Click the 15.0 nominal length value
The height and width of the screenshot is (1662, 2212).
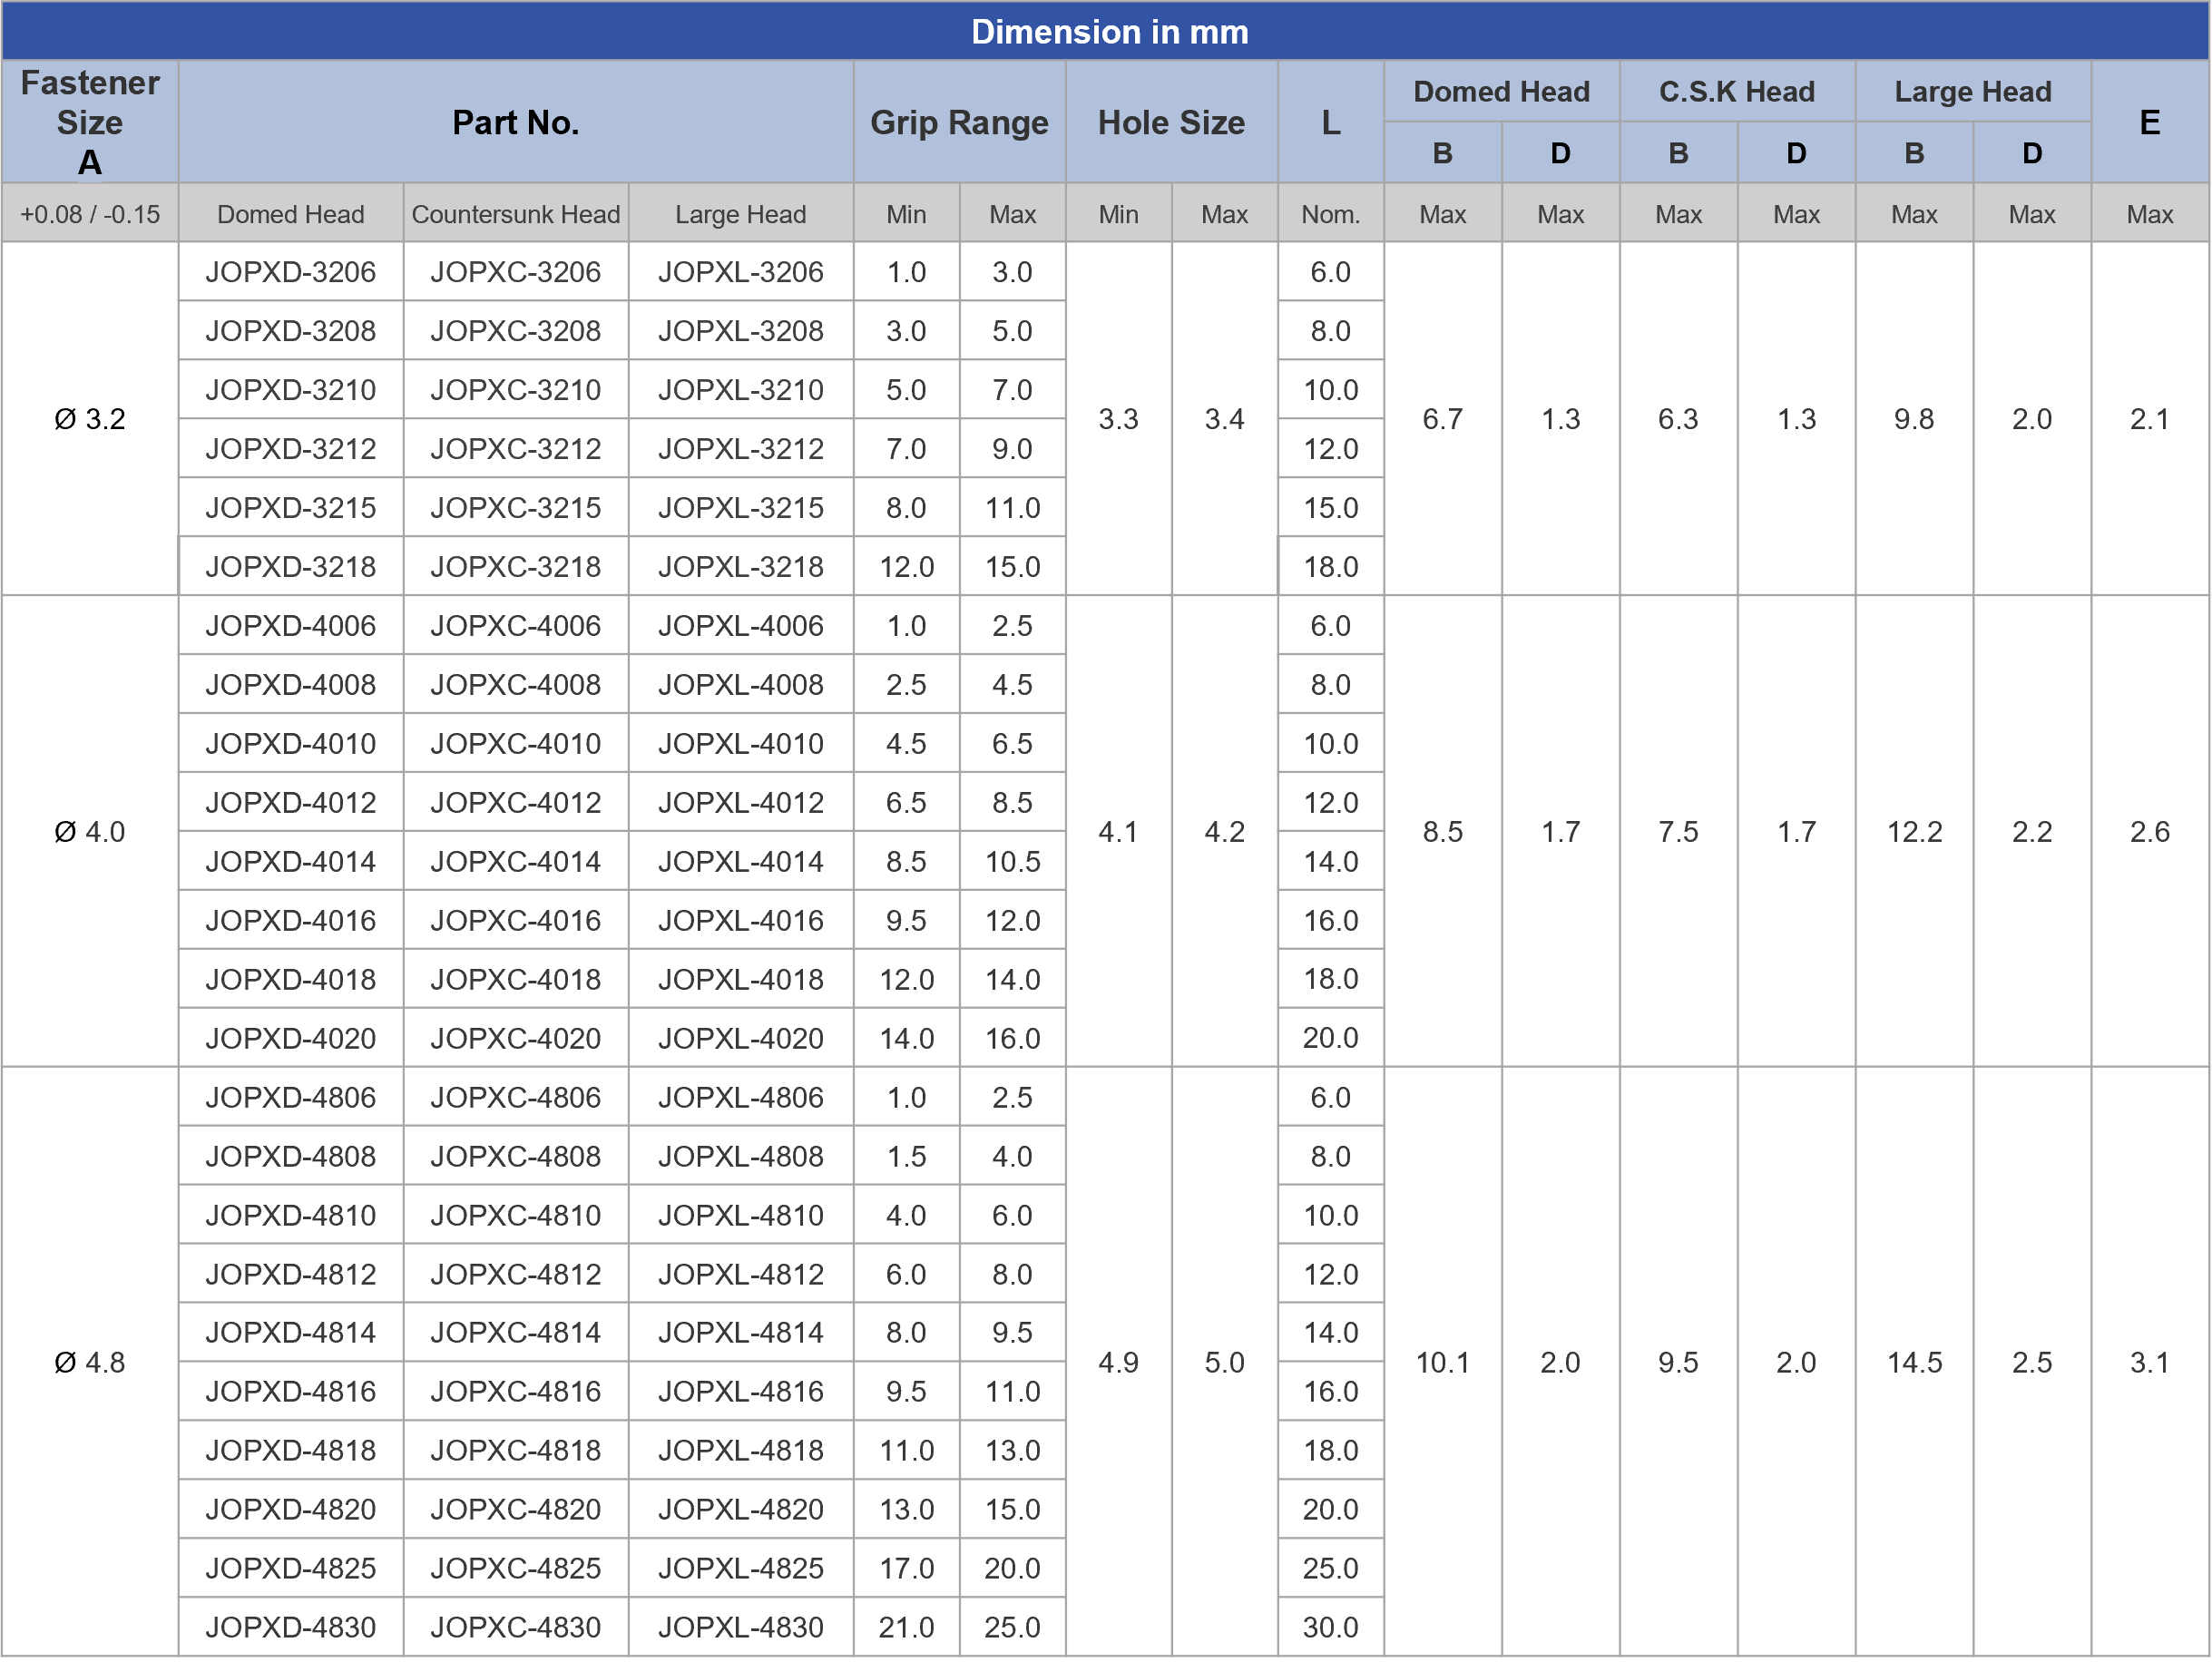tap(1331, 508)
